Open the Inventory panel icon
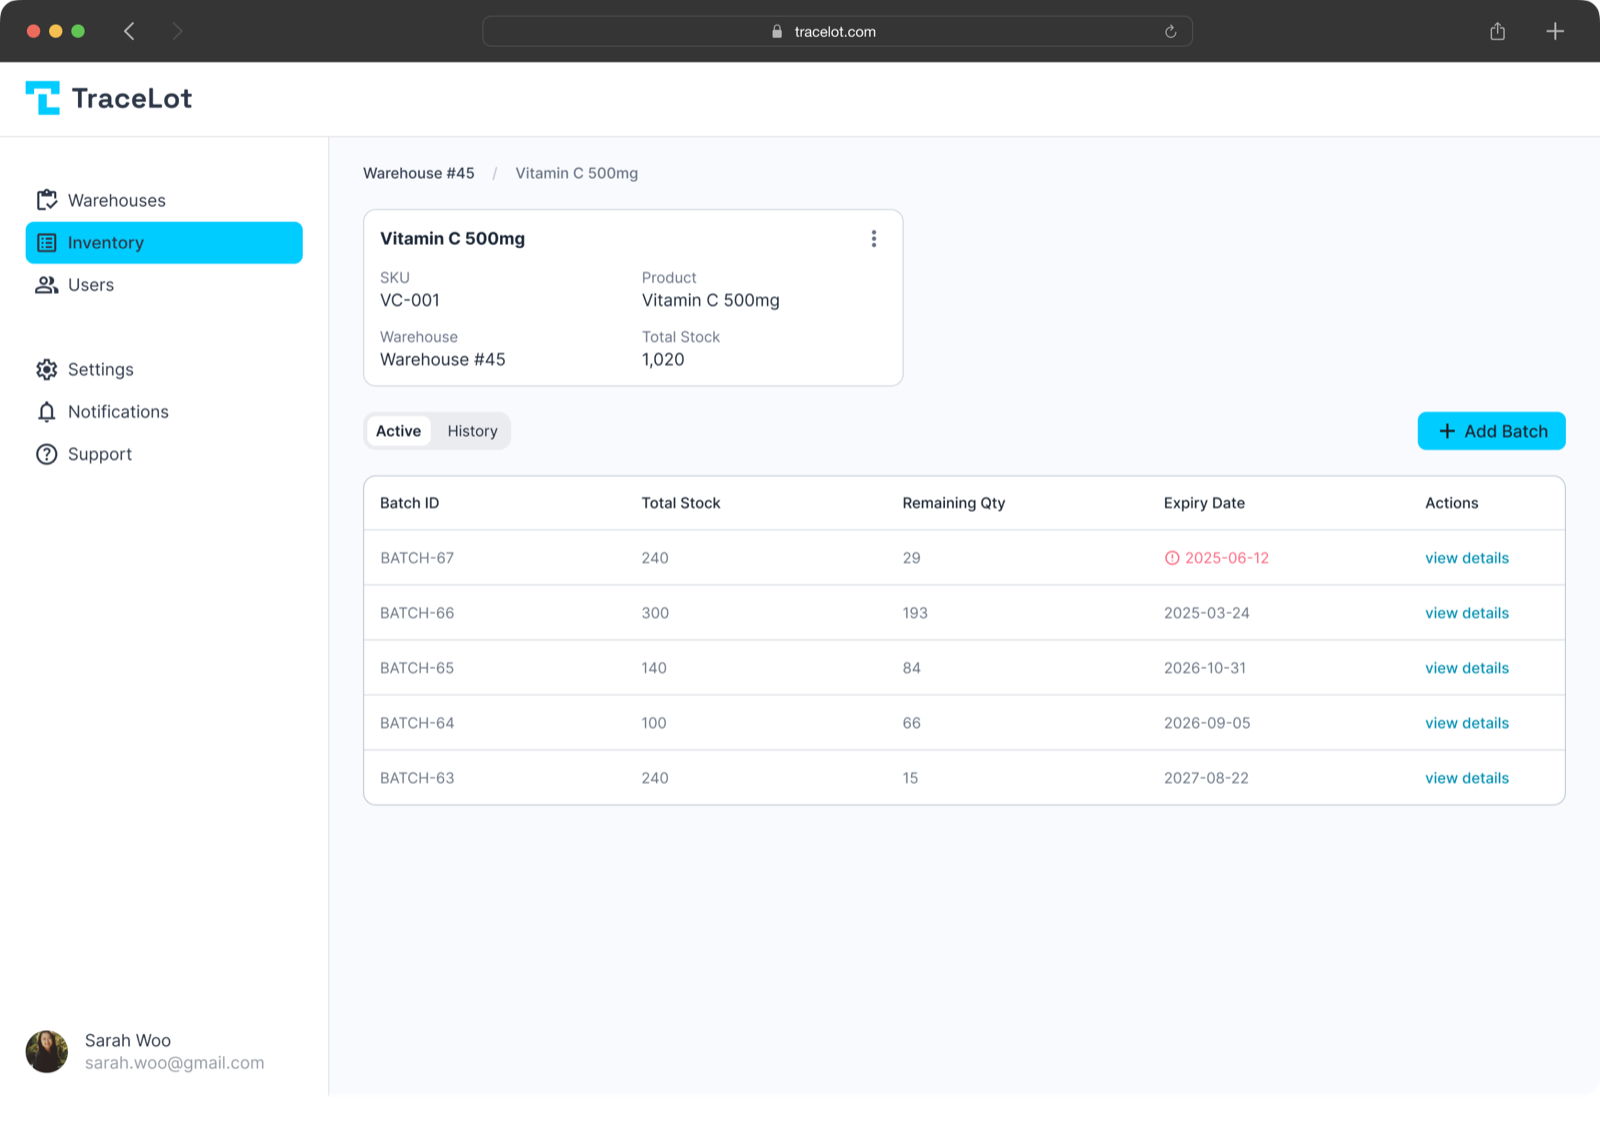1600x1137 pixels. click(47, 242)
